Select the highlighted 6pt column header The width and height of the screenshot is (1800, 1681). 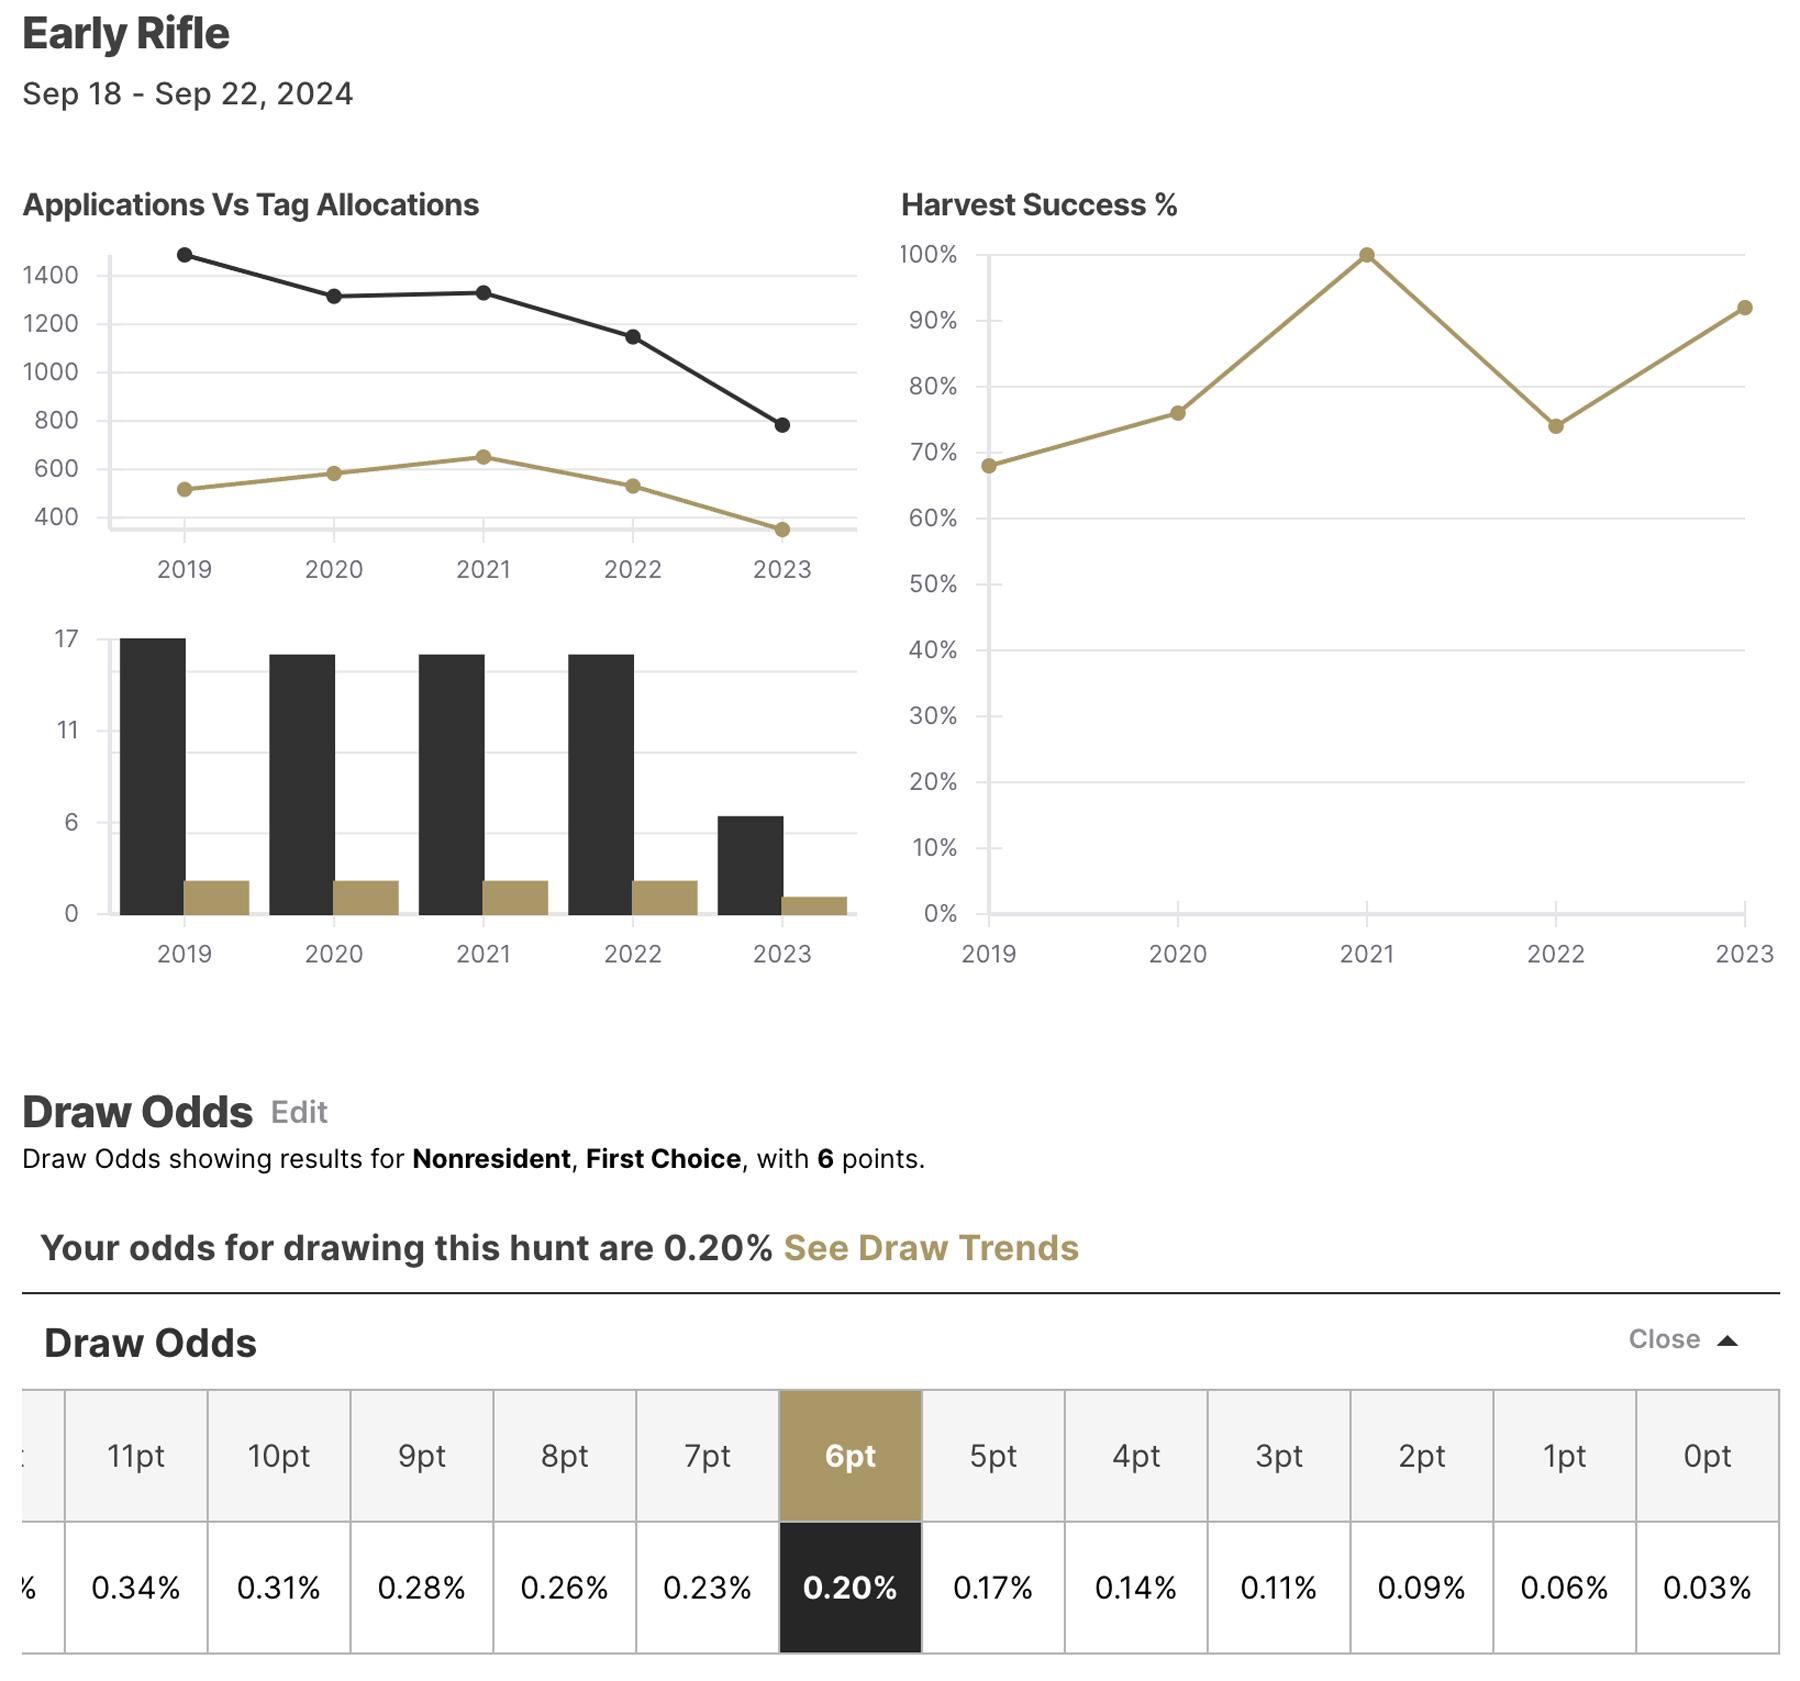point(849,1457)
